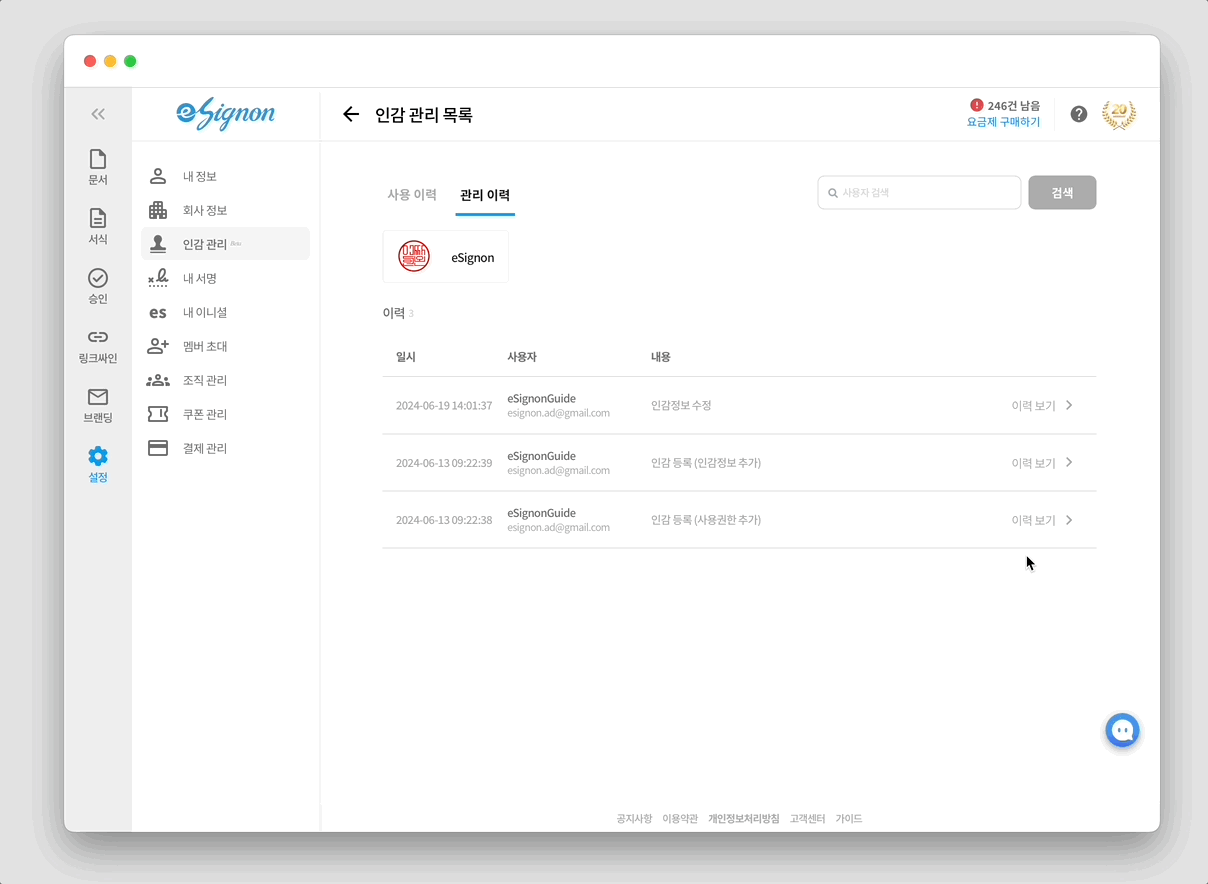Open 개인정보처리방침 footer link
This screenshot has height=884, width=1208.
(744, 818)
